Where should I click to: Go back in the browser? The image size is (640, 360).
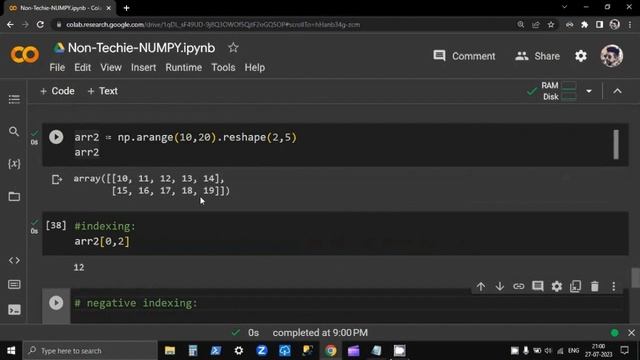(10, 24)
